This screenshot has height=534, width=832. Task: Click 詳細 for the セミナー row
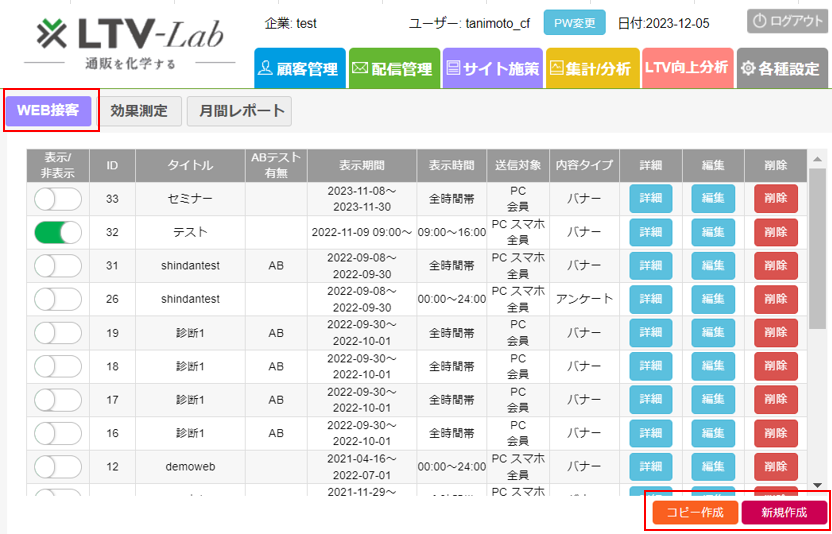click(x=650, y=199)
